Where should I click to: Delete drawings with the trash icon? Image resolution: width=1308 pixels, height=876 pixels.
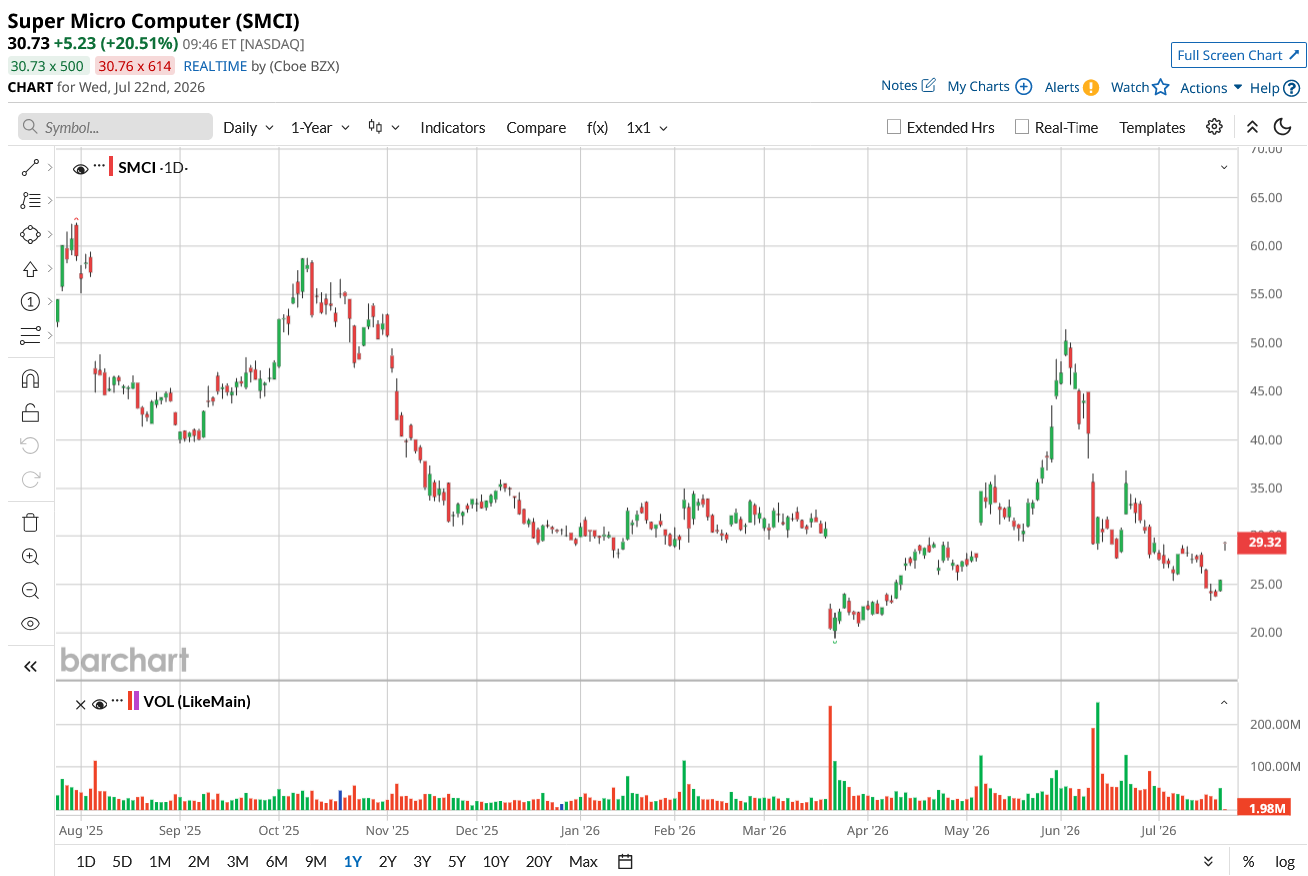coord(30,522)
